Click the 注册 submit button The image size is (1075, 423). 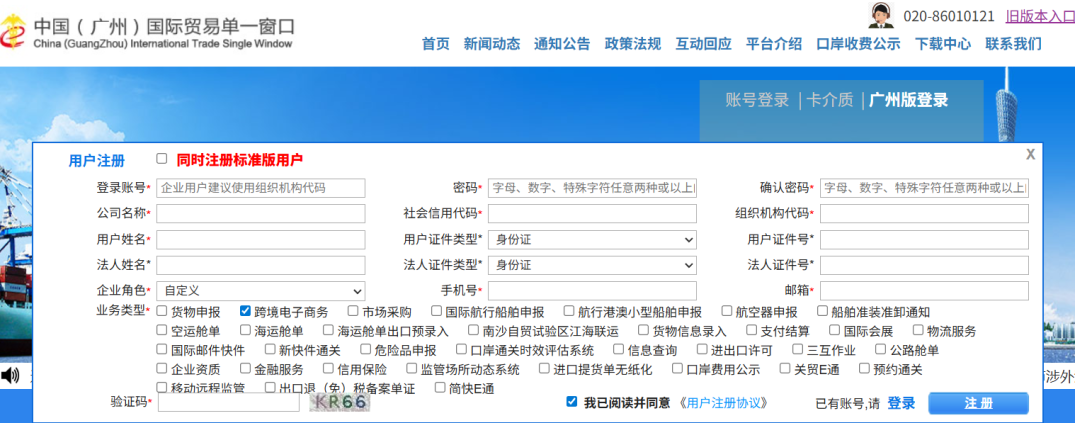click(978, 403)
